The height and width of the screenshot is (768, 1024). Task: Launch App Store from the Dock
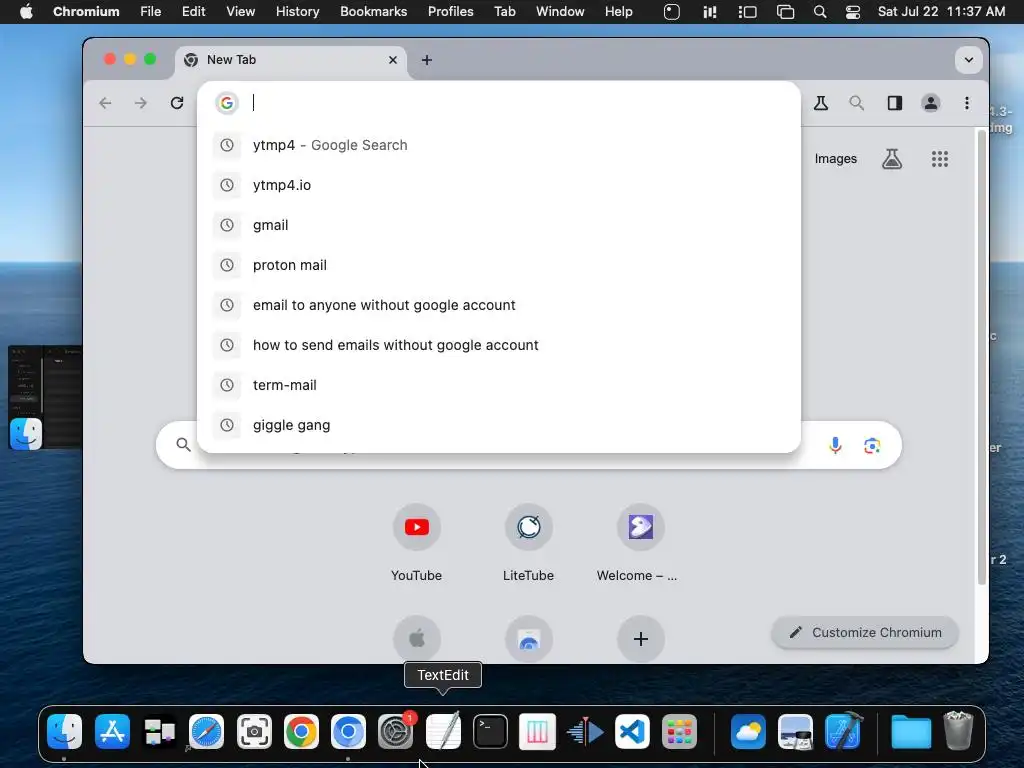(112, 731)
